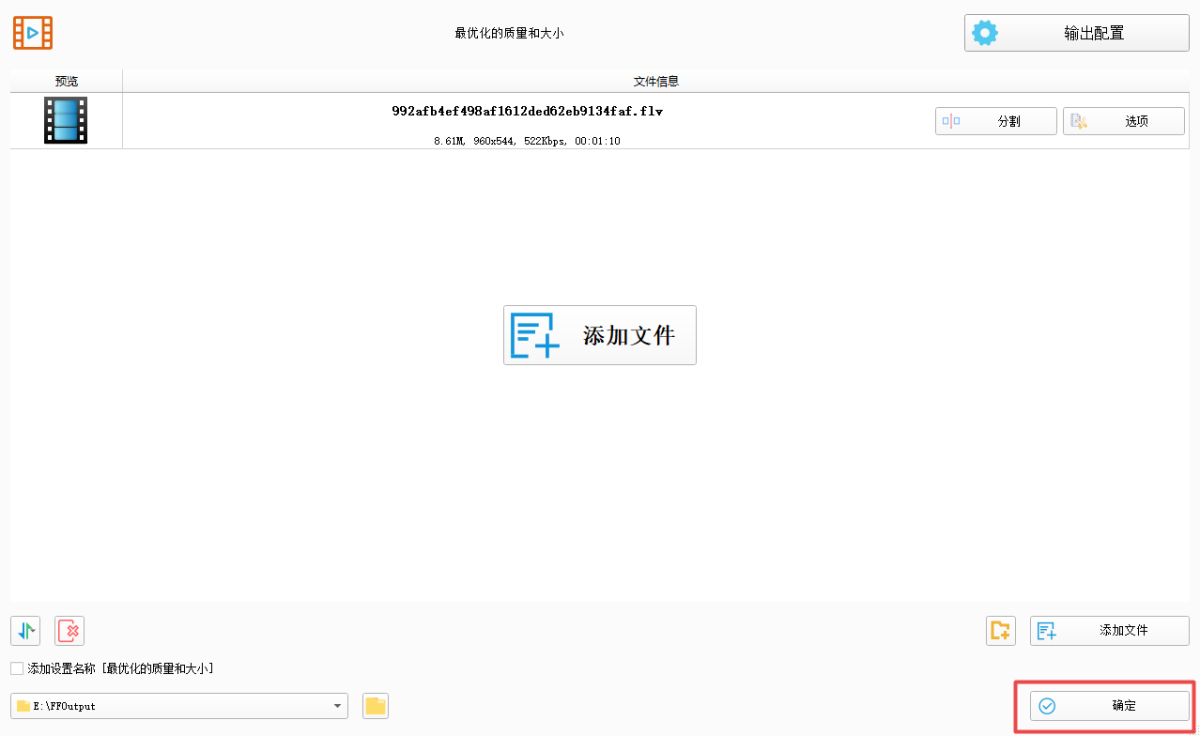1200x736 pixels.
Task: Click the bottom-right 添加文件 button
Action: [1110, 630]
